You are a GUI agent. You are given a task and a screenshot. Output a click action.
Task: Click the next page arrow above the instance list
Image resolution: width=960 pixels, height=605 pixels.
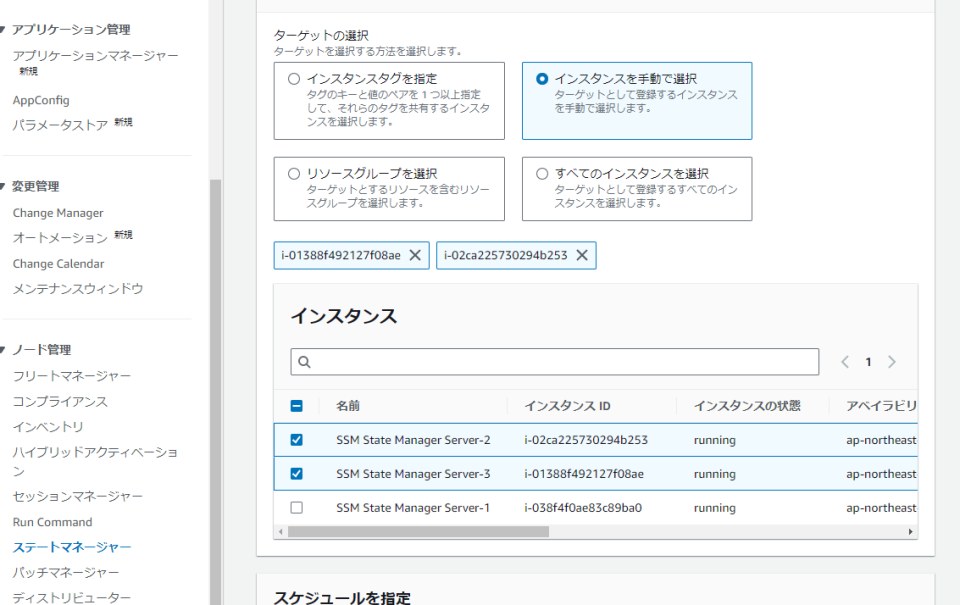(891, 361)
